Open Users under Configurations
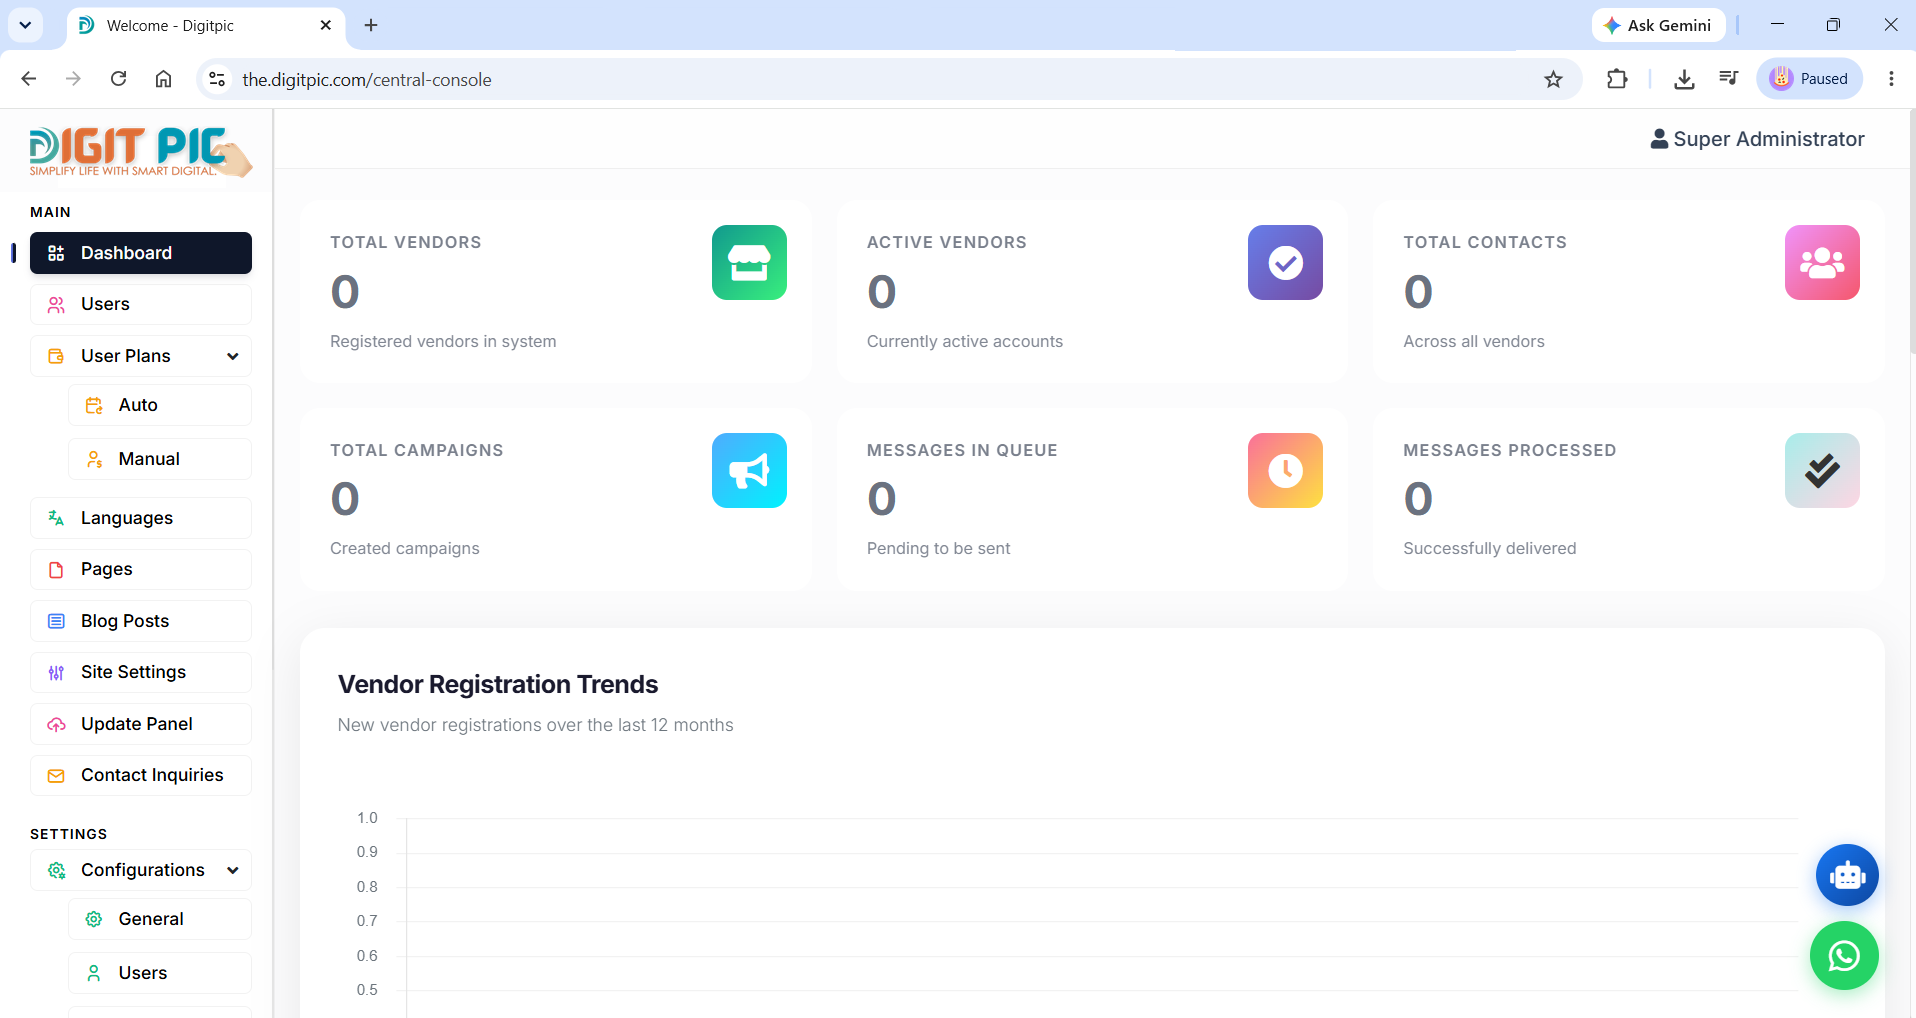The height and width of the screenshot is (1018, 1916). [x=160, y=973]
